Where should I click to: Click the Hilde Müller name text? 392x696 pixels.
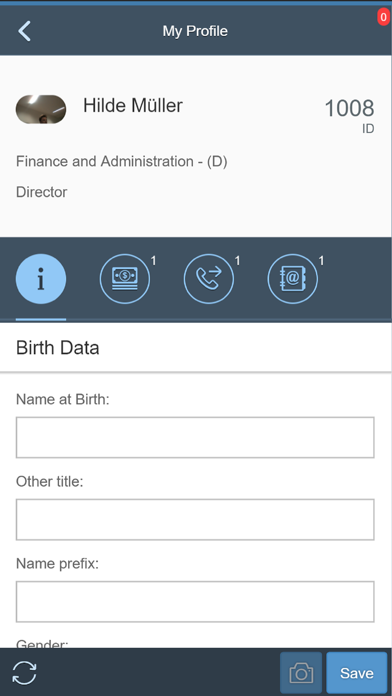tap(133, 106)
